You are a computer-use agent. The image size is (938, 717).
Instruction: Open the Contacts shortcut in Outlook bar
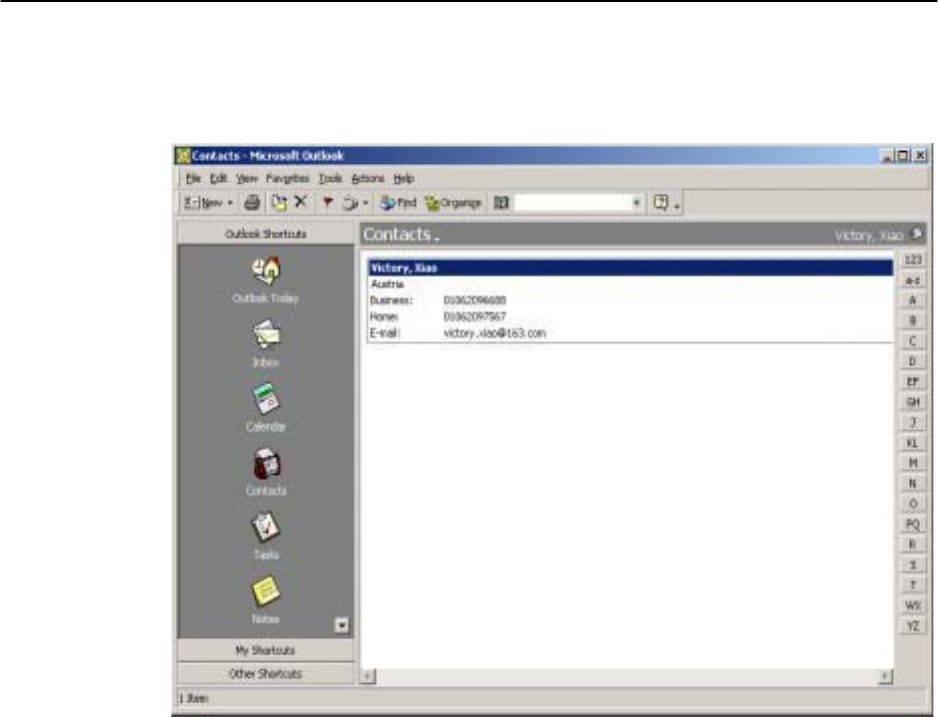[266, 472]
